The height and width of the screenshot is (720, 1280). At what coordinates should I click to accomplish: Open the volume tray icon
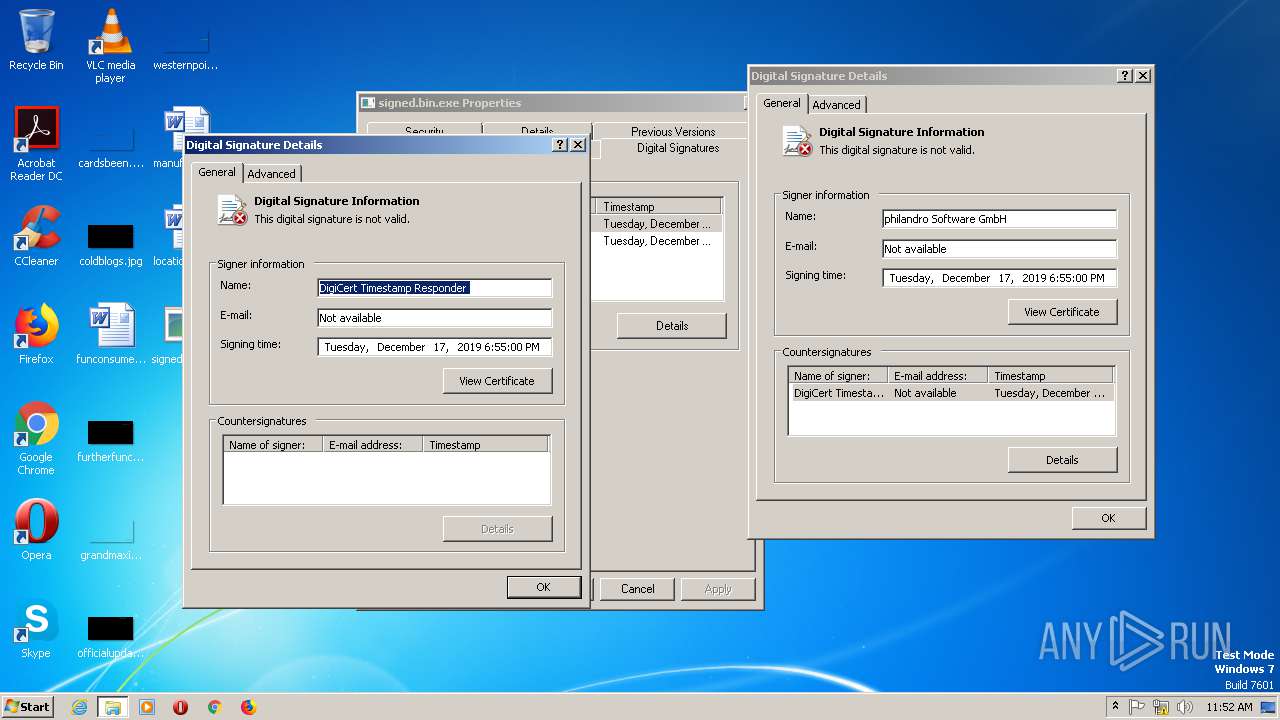1185,707
